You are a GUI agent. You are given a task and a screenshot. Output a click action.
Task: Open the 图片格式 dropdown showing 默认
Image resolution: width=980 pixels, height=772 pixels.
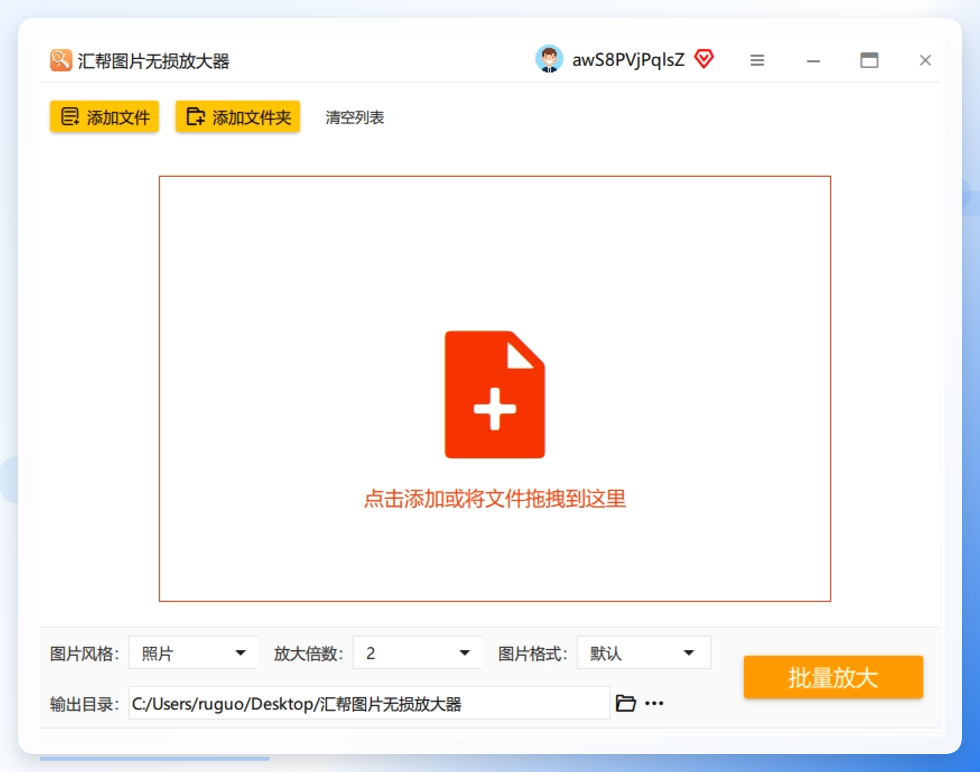tap(644, 653)
